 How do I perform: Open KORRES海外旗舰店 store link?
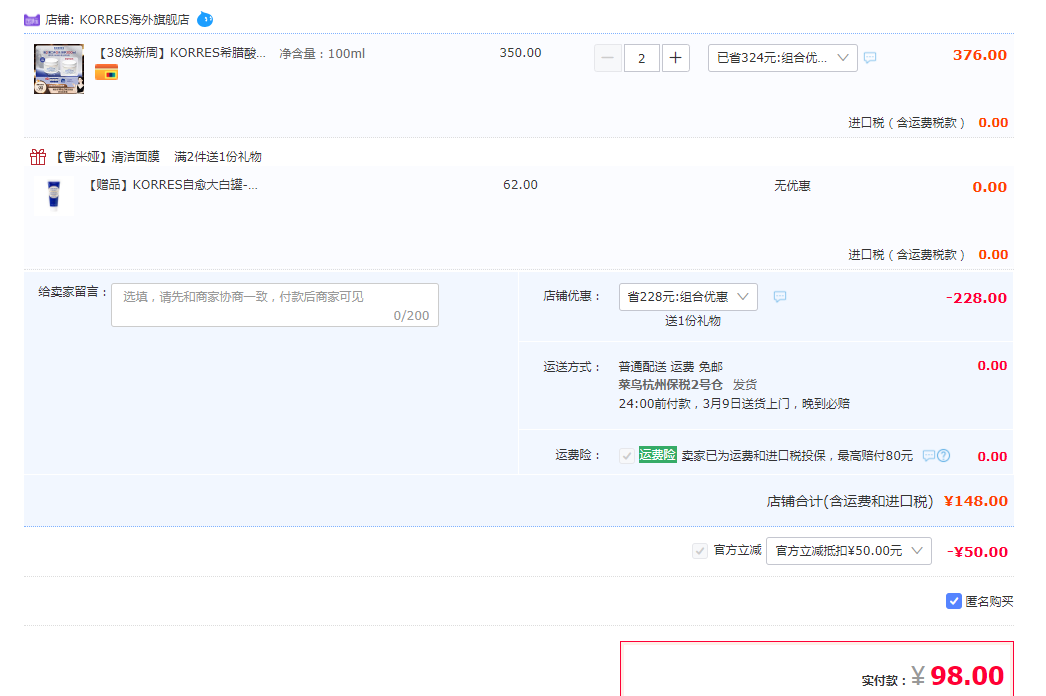click(134, 20)
